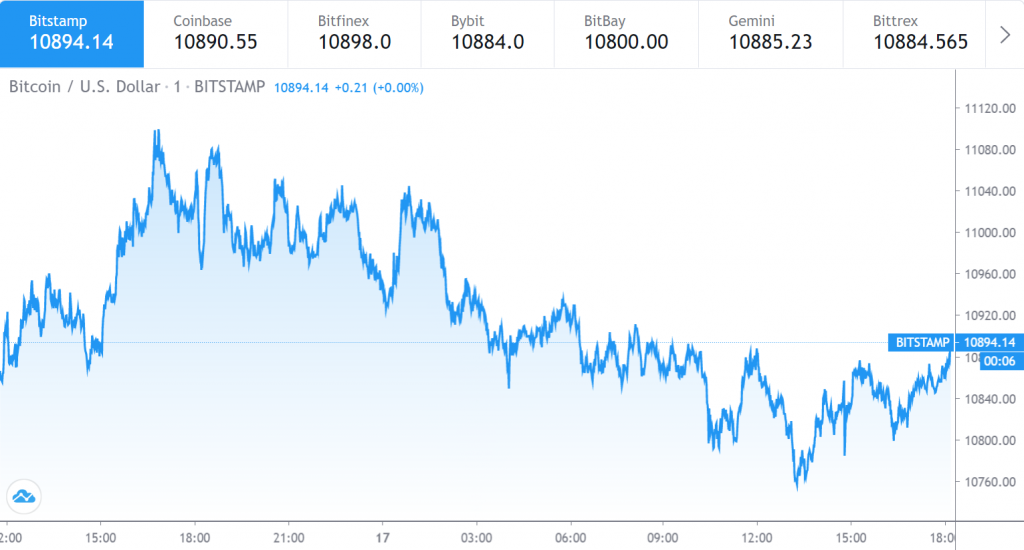Image resolution: width=1024 pixels, height=550 pixels.
Task: Click the 18:00 time axis label
Action: coord(194,535)
